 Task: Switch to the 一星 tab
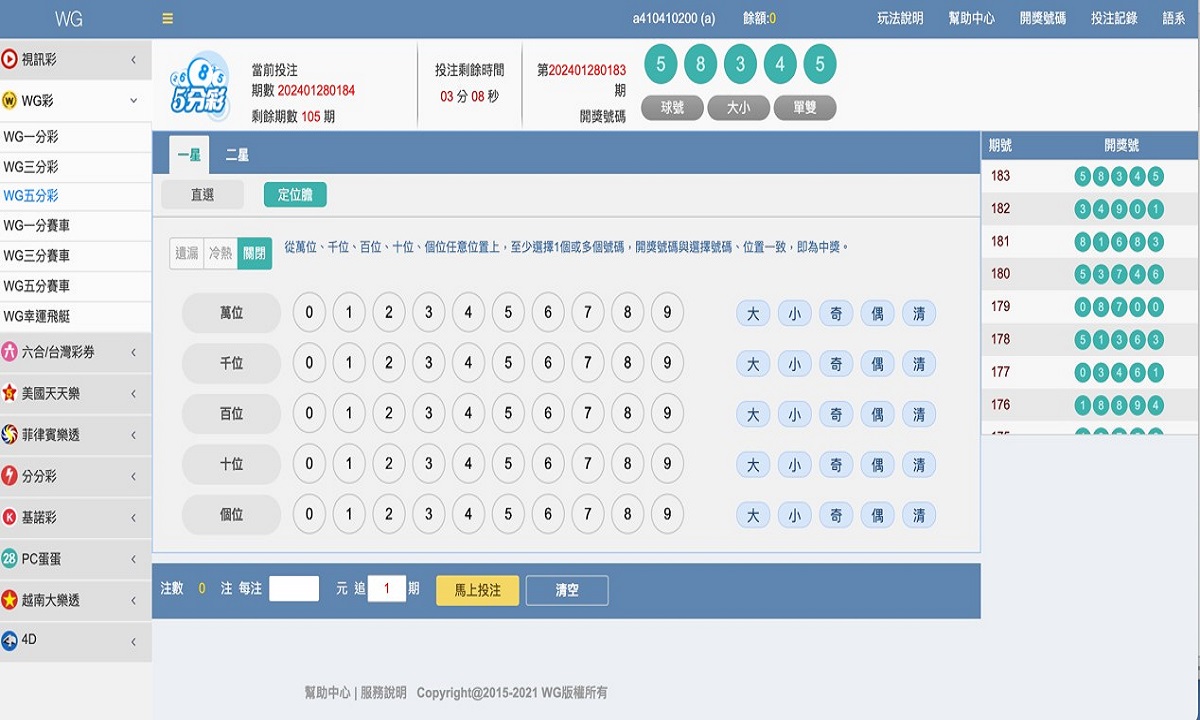point(189,155)
